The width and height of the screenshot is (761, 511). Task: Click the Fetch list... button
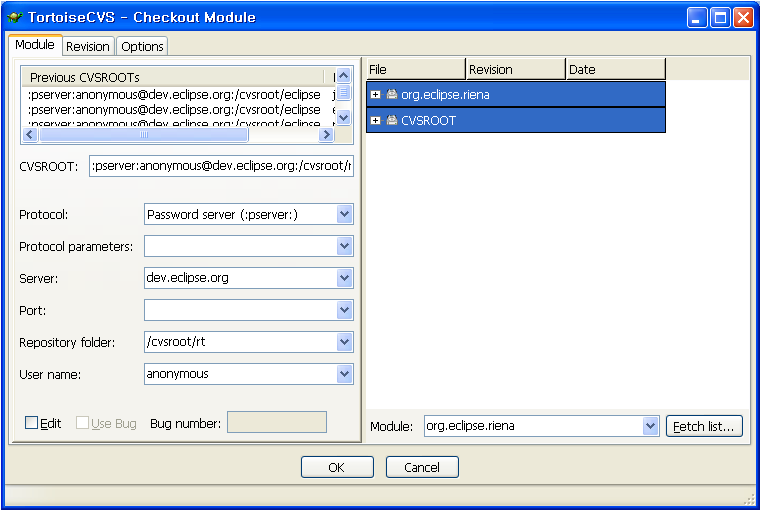pyautogui.click(x=704, y=426)
